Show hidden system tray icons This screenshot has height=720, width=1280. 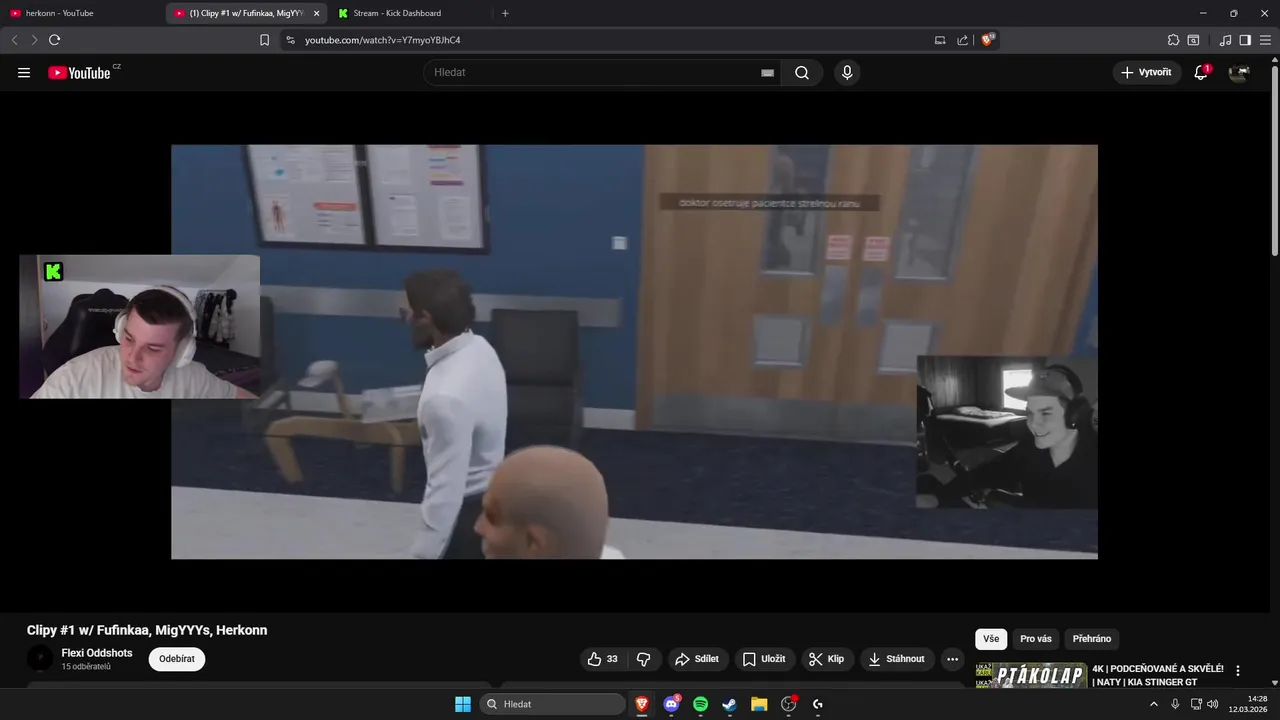[1154, 704]
